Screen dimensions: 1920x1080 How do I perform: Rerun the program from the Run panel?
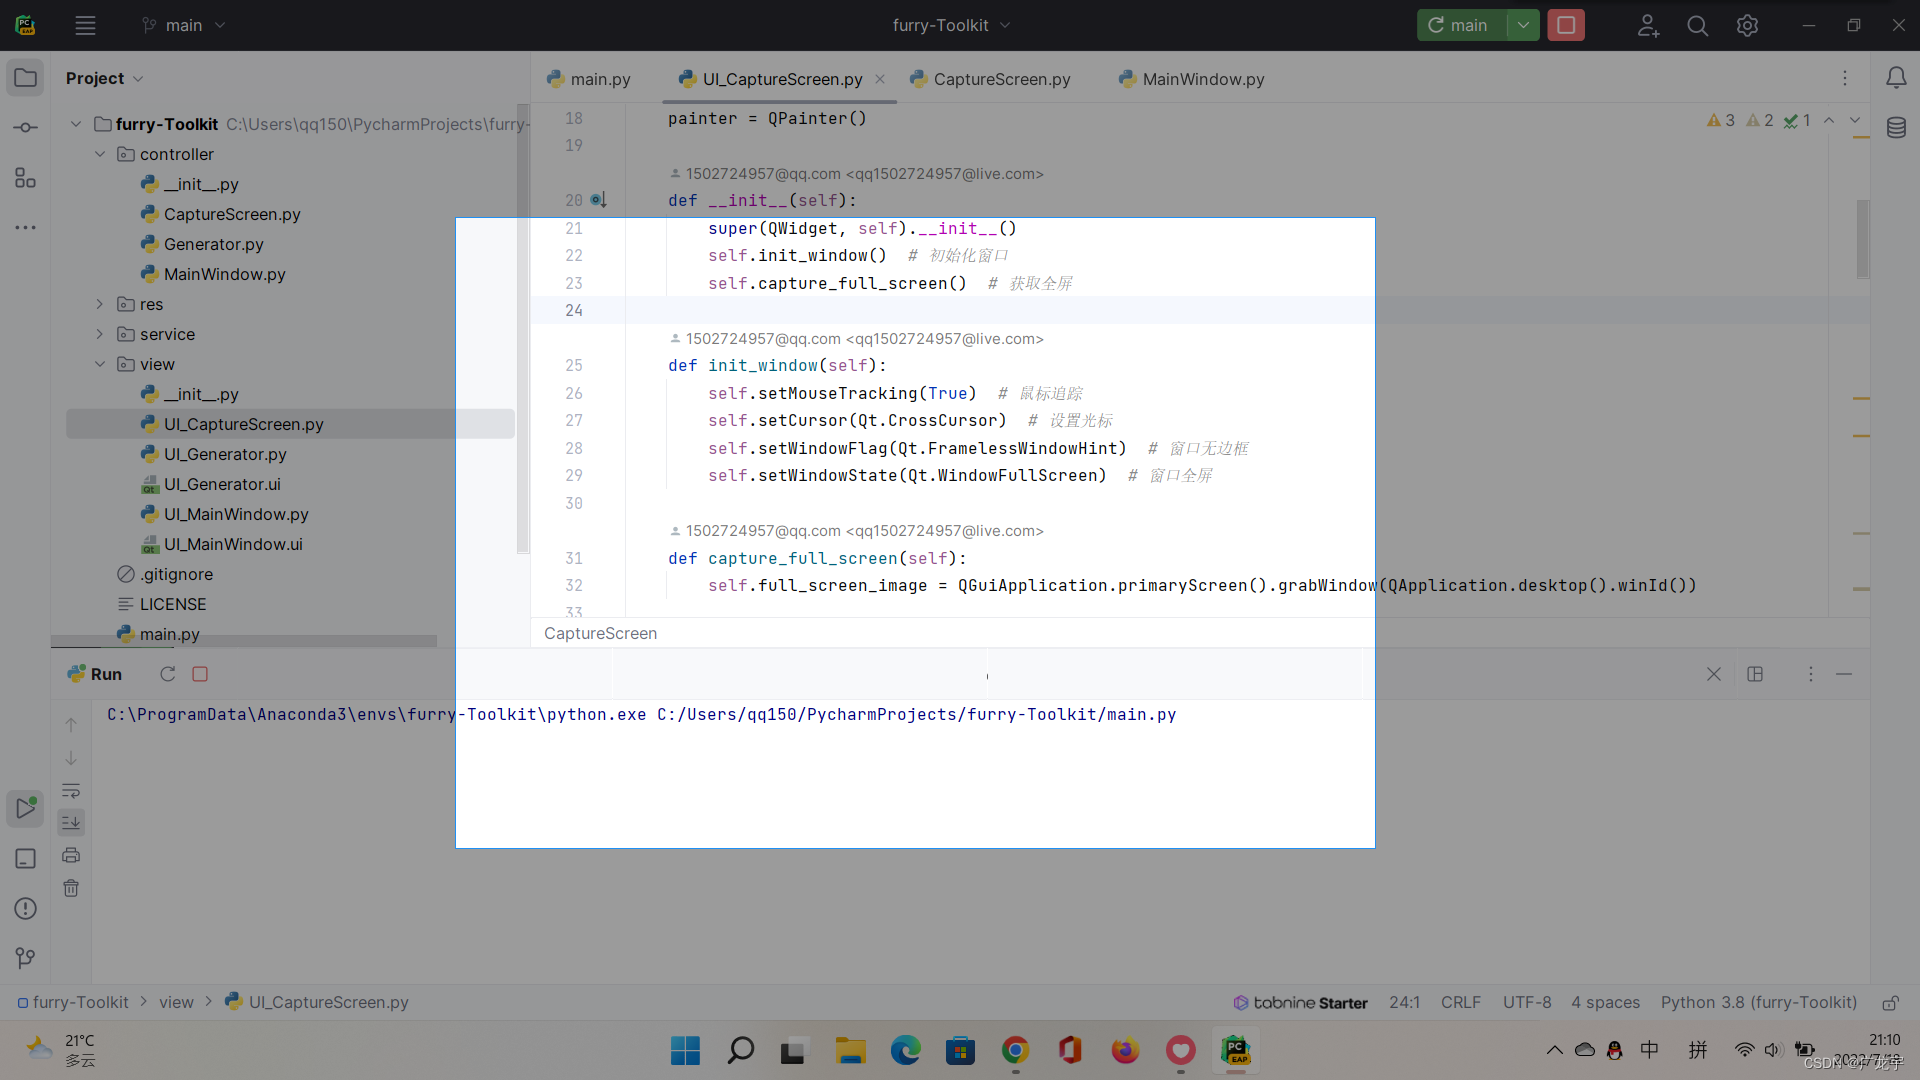tap(167, 673)
